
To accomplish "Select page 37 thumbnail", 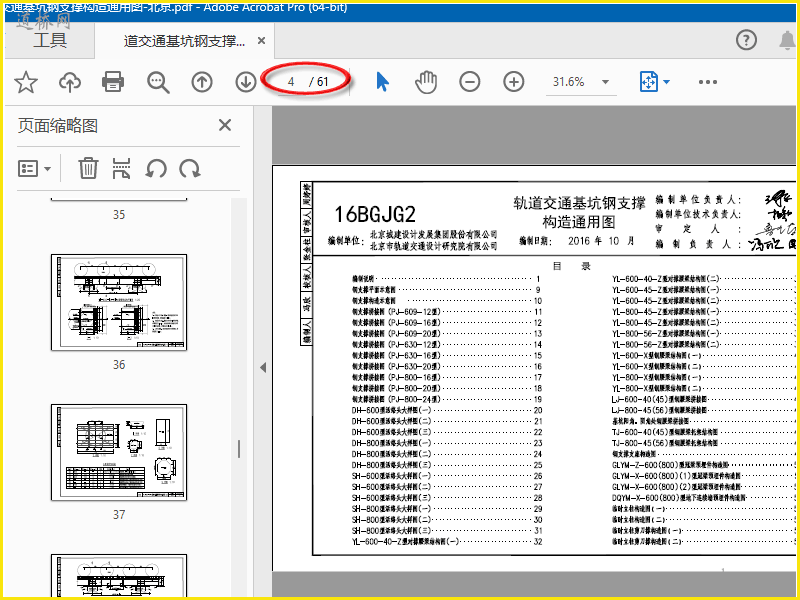I will [x=119, y=453].
